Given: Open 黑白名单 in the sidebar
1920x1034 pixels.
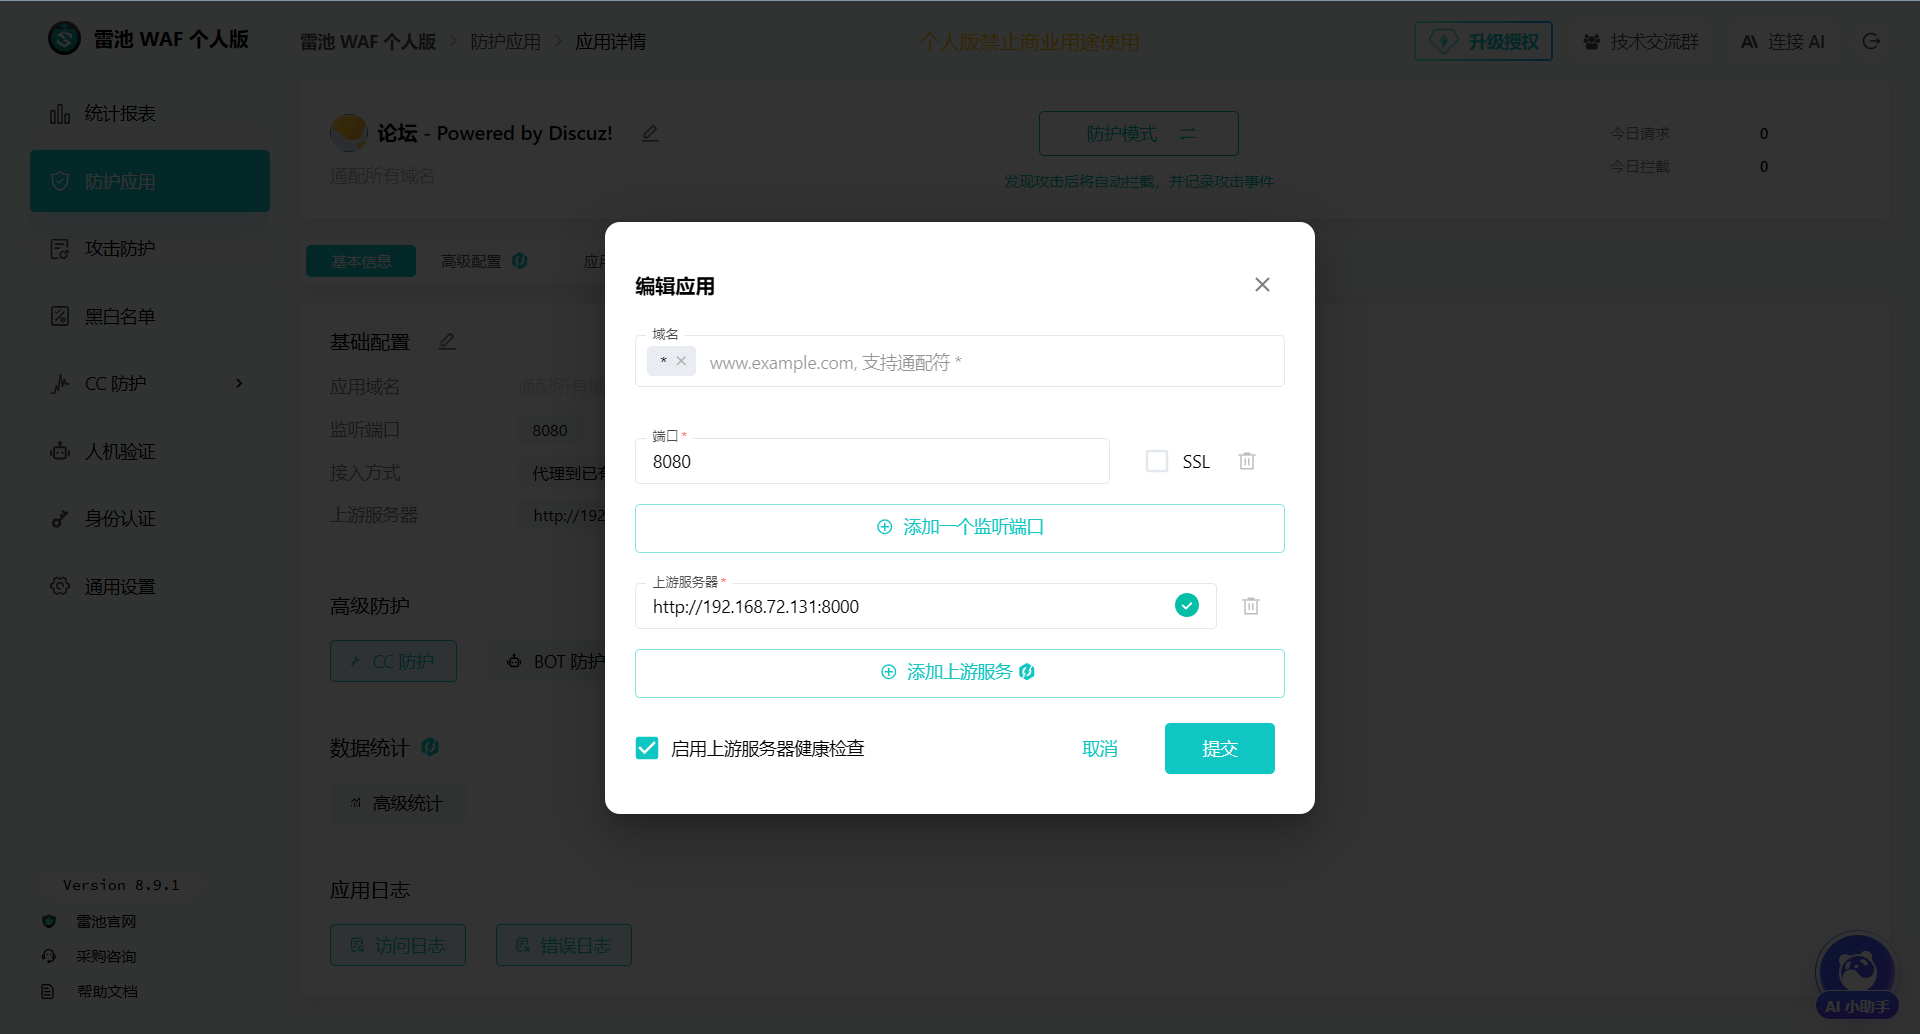Looking at the screenshot, I should click(150, 316).
